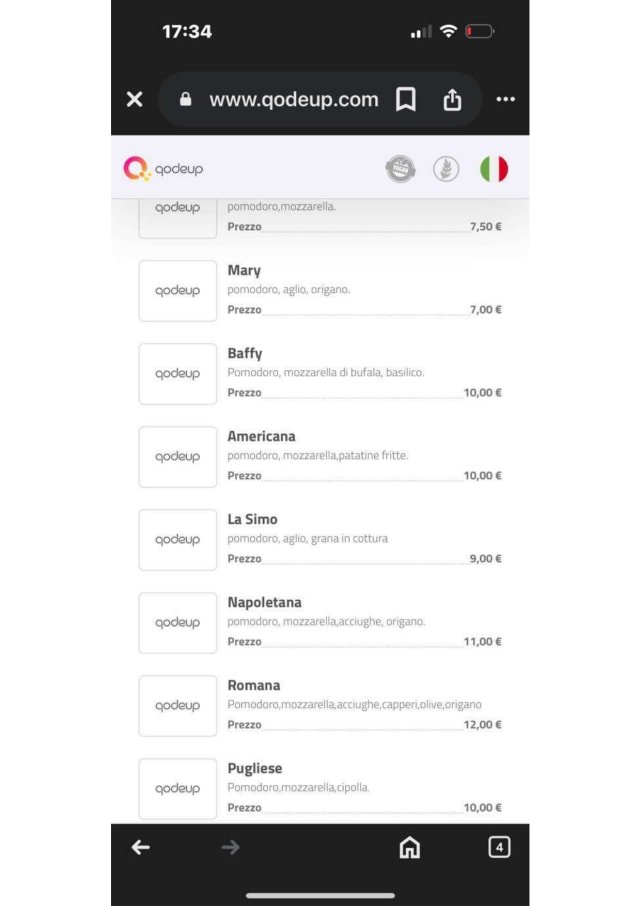Open the Pugliese pizza entry
Image resolution: width=640 pixels, height=906 pixels.
[x=254, y=768]
